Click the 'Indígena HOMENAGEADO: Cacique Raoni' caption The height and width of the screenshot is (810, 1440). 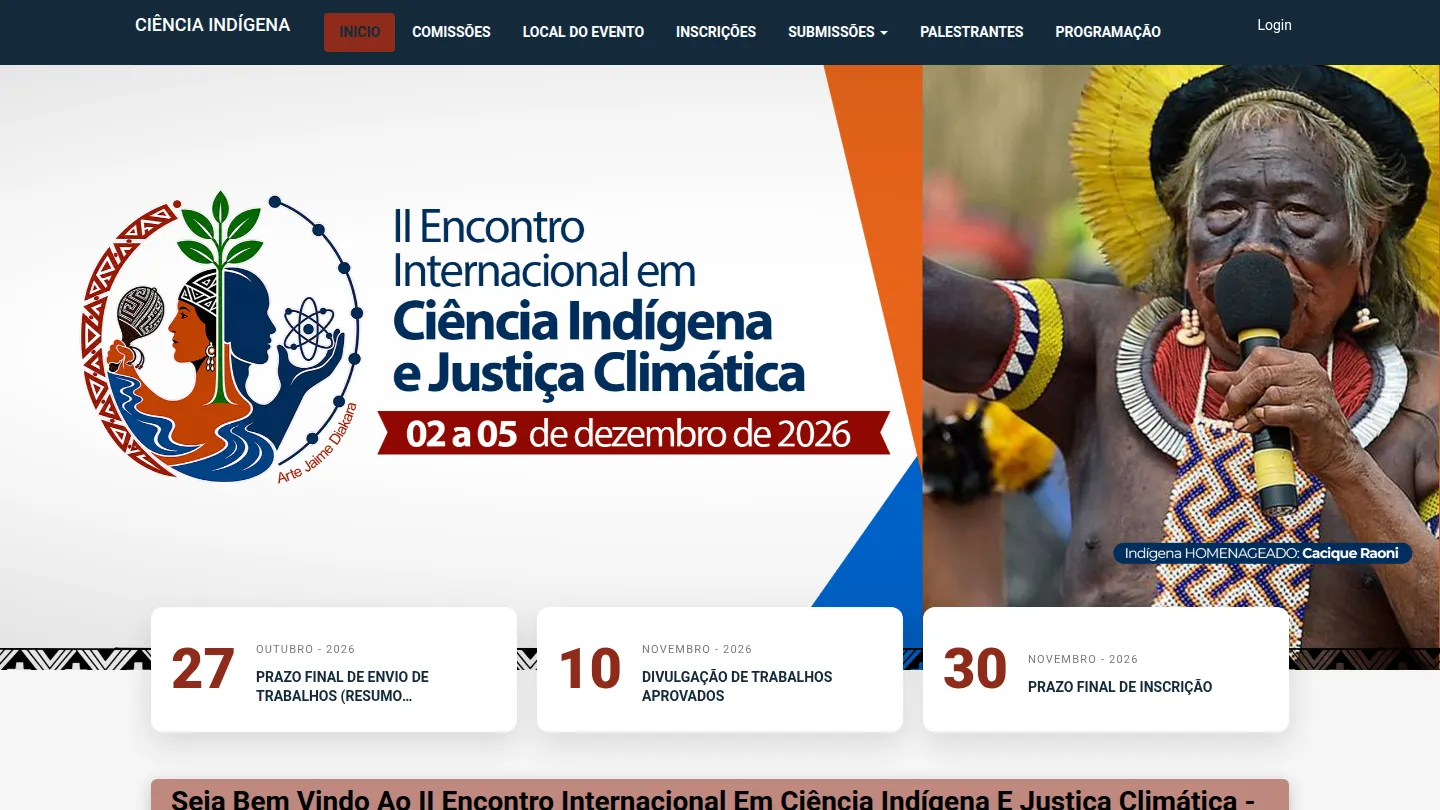[1262, 553]
